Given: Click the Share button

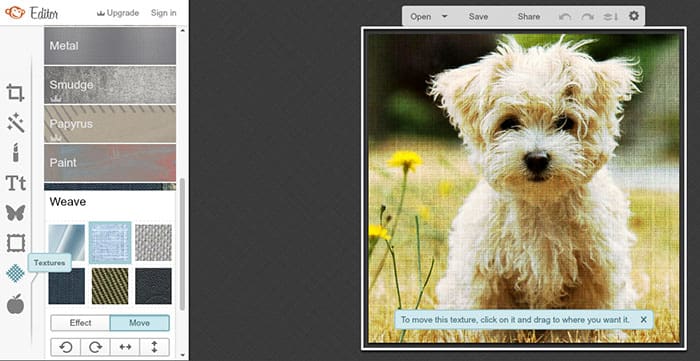Looking at the screenshot, I should tap(529, 17).
